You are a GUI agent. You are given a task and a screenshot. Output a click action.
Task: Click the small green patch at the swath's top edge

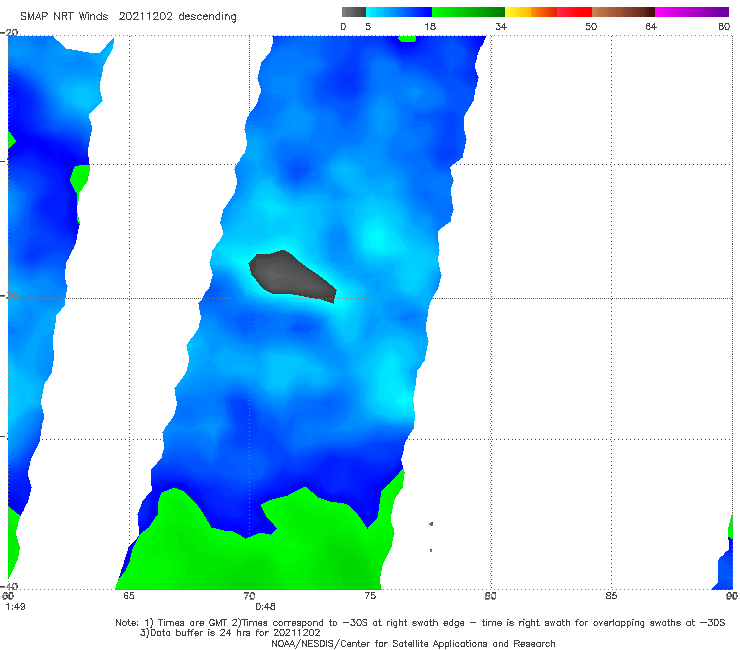[x=407, y=38]
